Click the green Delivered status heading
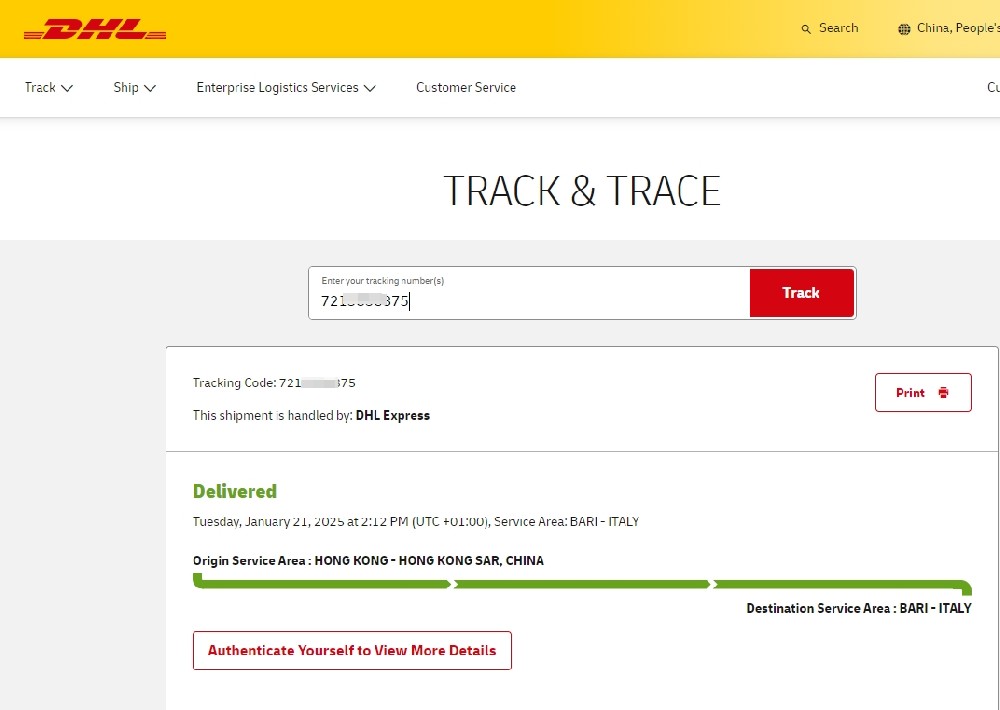Viewport: 1000px width, 710px height. pos(235,491)
